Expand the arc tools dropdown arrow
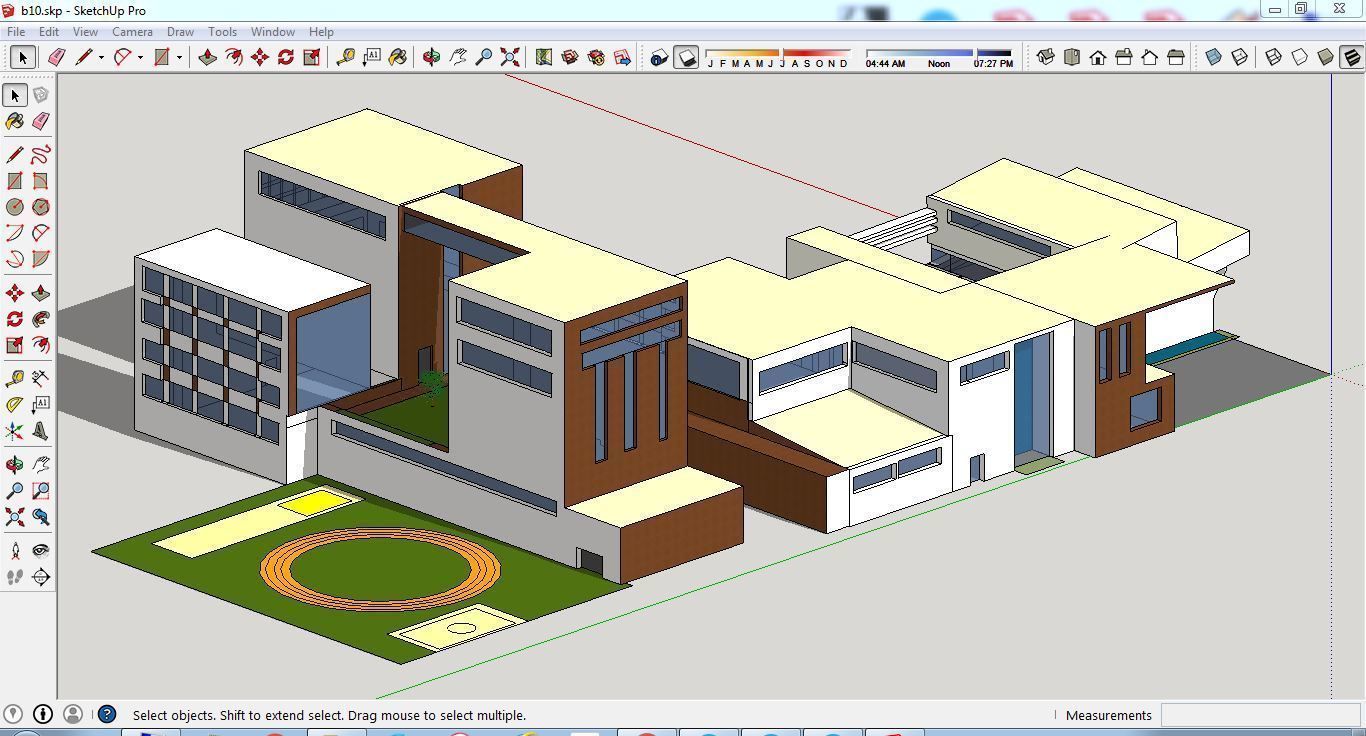This screenshot has width=1366, height=736. [140, 58]
